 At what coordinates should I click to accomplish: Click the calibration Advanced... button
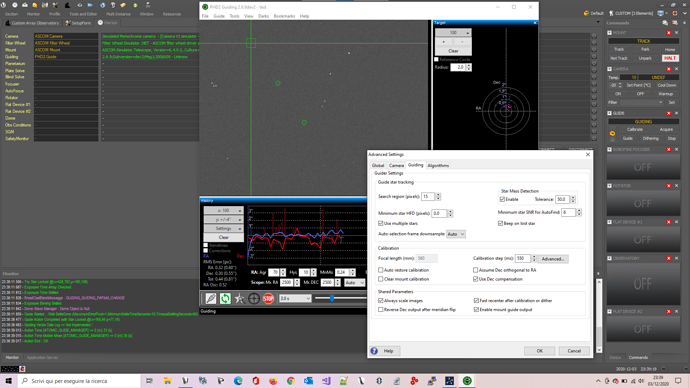pyautogui.click(x=553, y=259)
